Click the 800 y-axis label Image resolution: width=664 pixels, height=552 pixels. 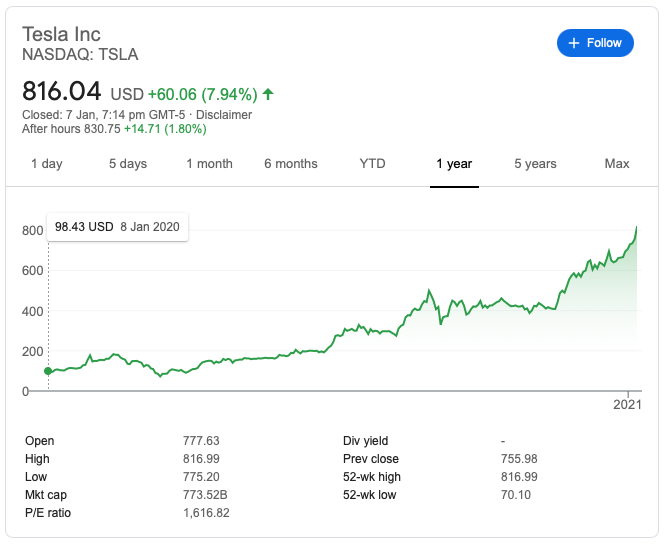[33, 231]
